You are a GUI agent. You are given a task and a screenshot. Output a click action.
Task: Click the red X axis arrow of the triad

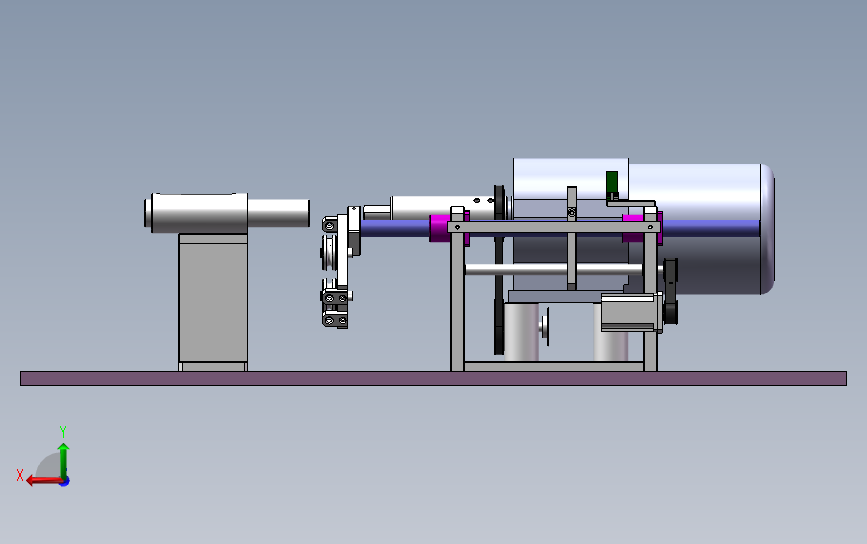tap(44, 480)
